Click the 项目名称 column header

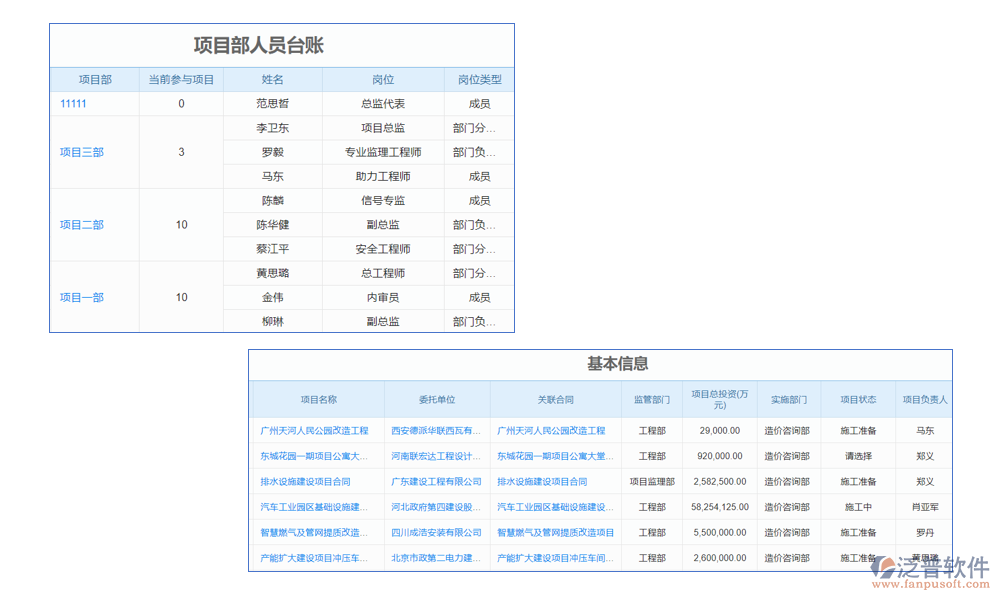[x=316, y=398]
